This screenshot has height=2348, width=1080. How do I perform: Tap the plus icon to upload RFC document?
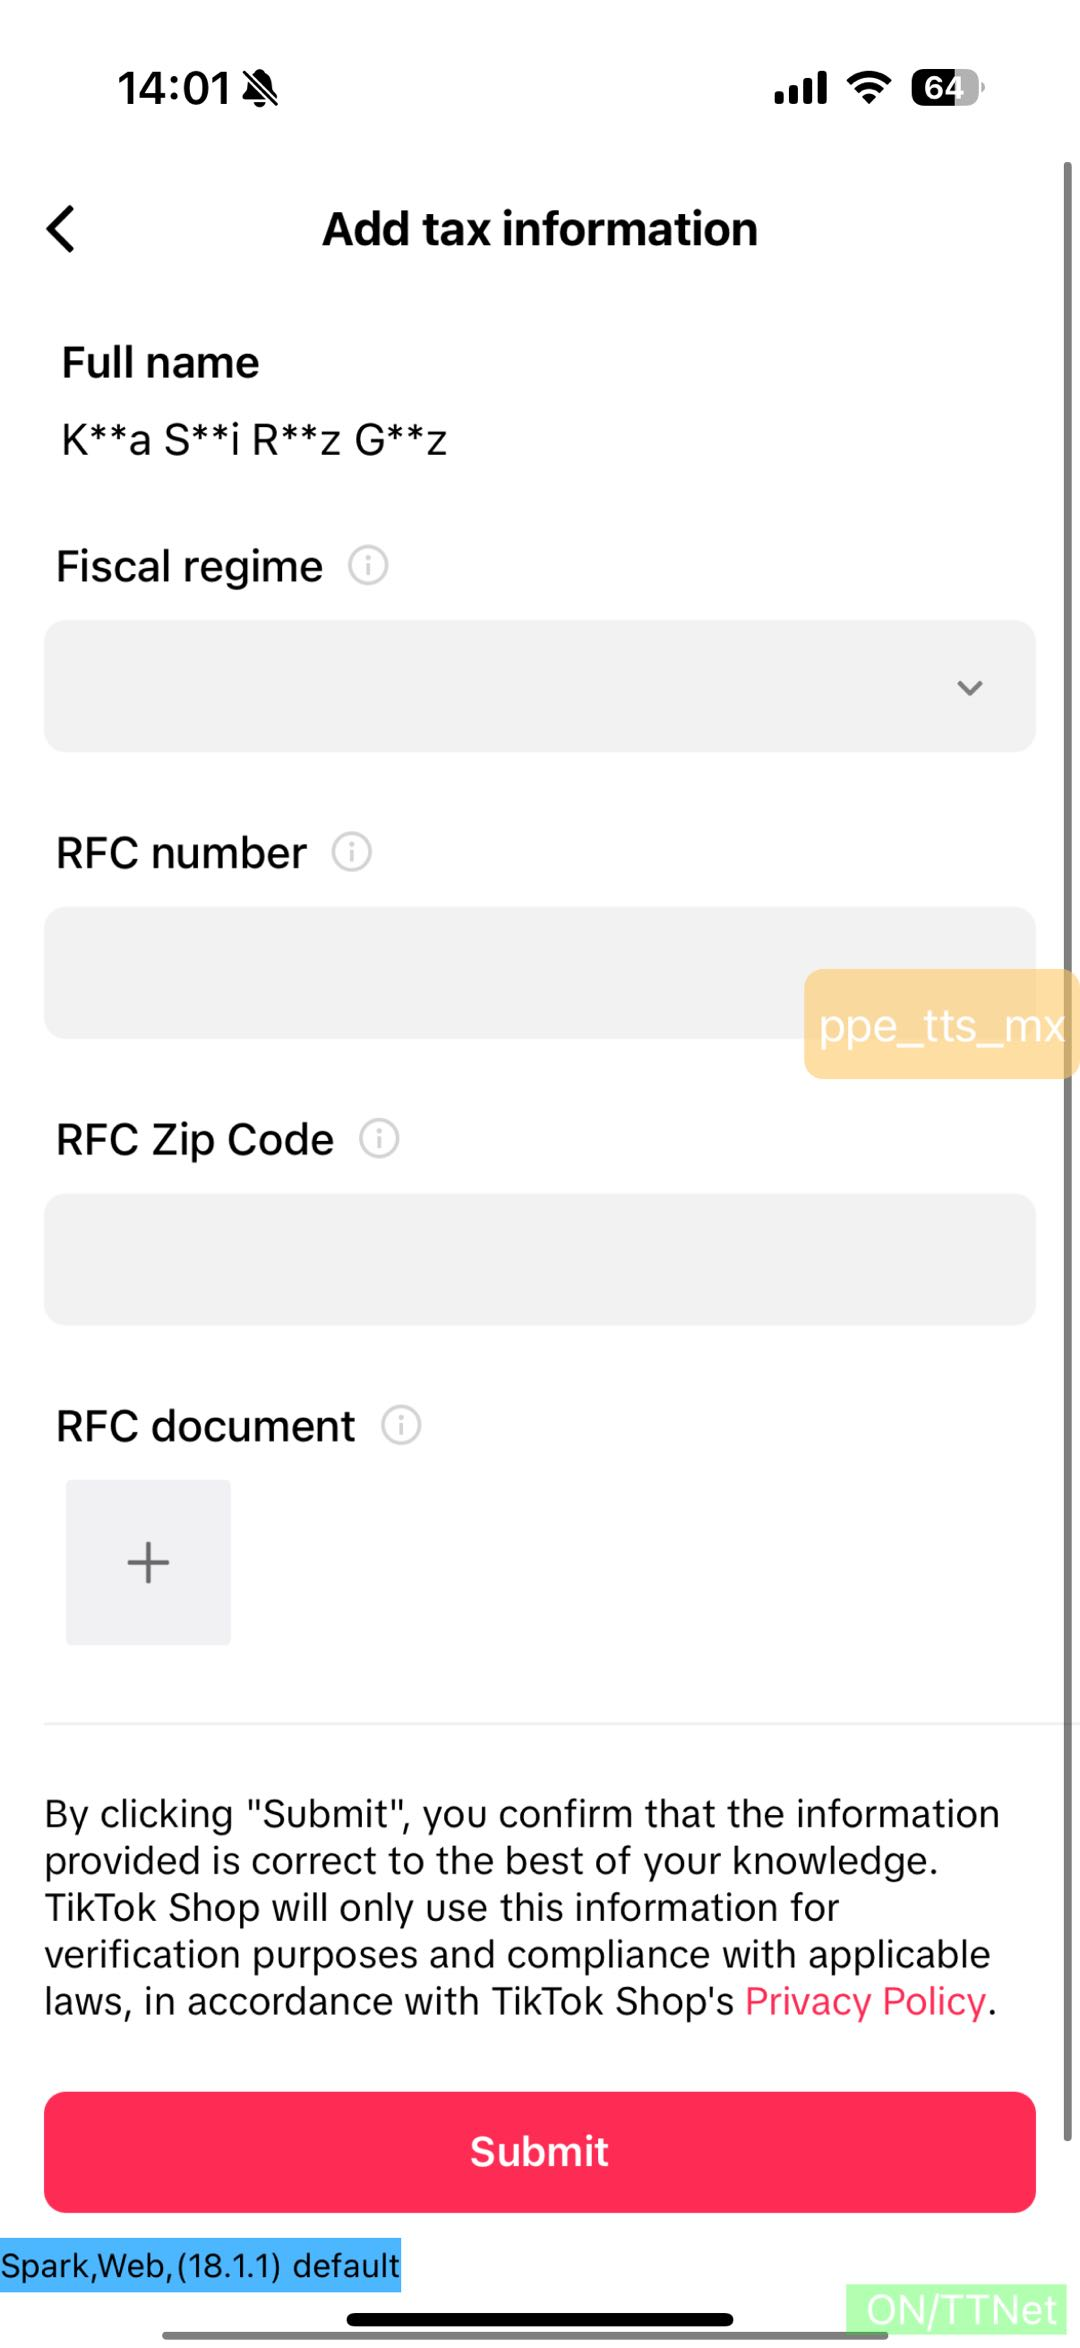coord(148,1562)
